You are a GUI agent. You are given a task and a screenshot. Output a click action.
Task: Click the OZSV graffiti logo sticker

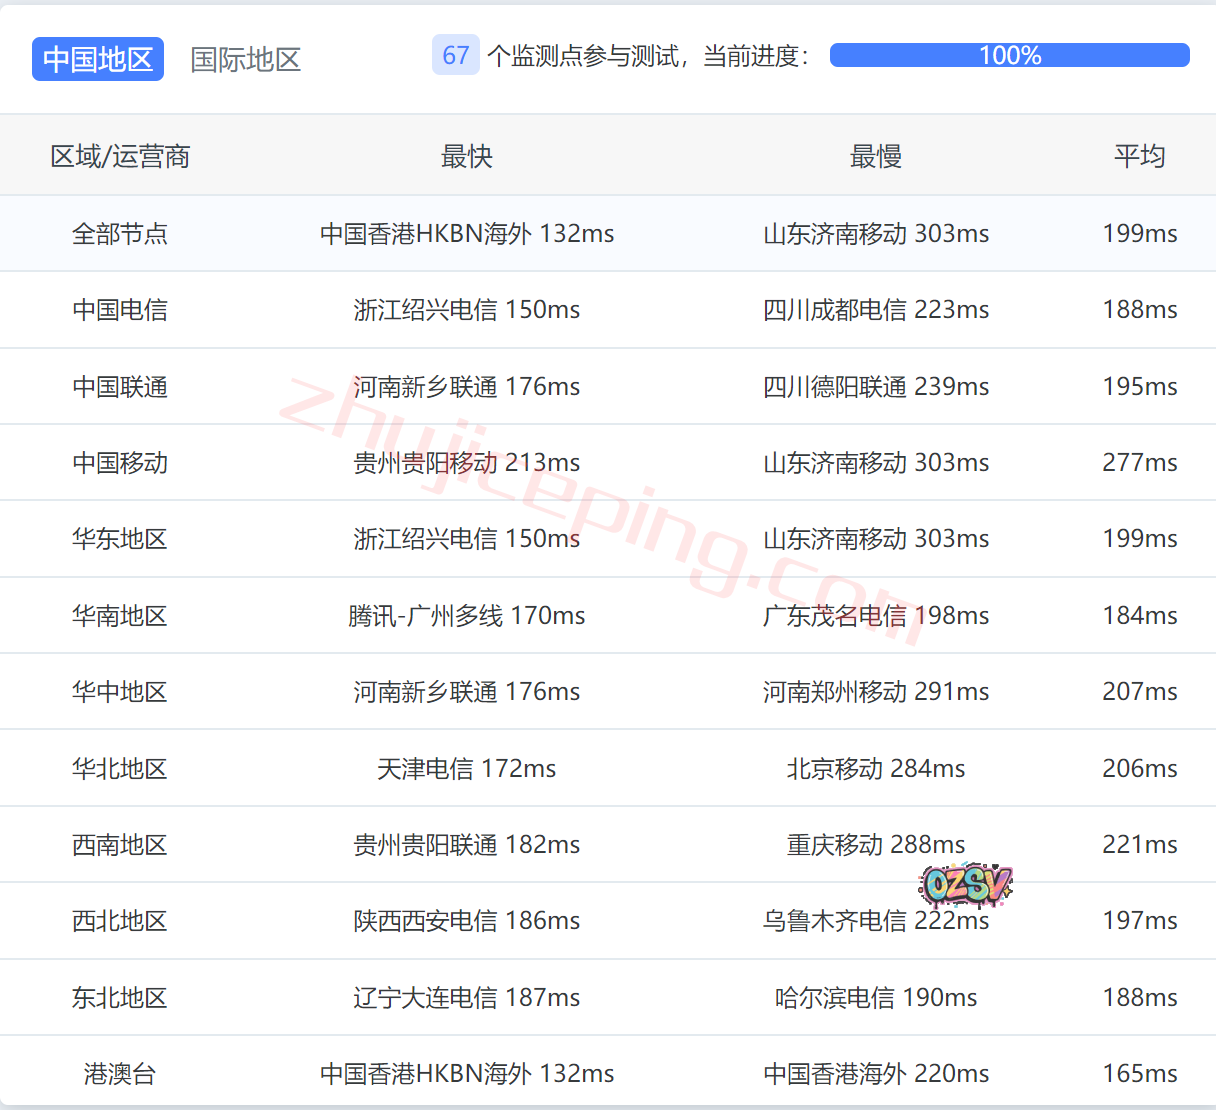click(965, 884)
